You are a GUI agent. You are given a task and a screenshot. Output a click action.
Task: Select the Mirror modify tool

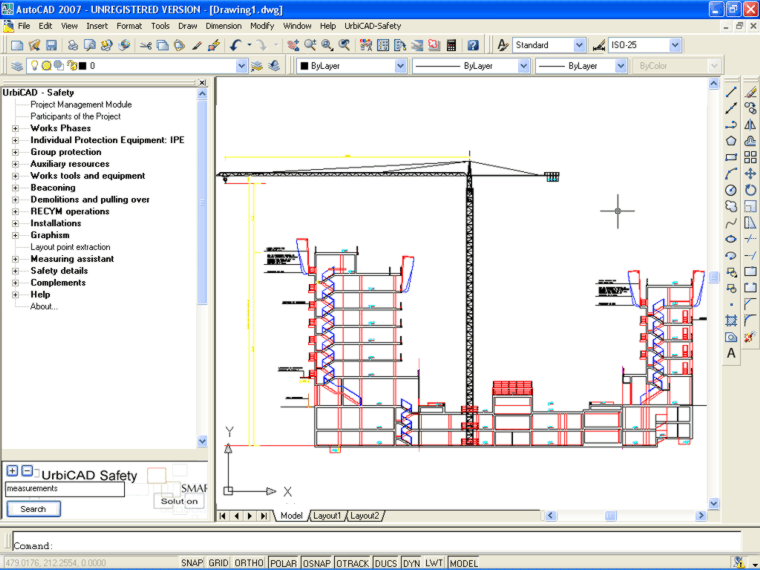750,125
